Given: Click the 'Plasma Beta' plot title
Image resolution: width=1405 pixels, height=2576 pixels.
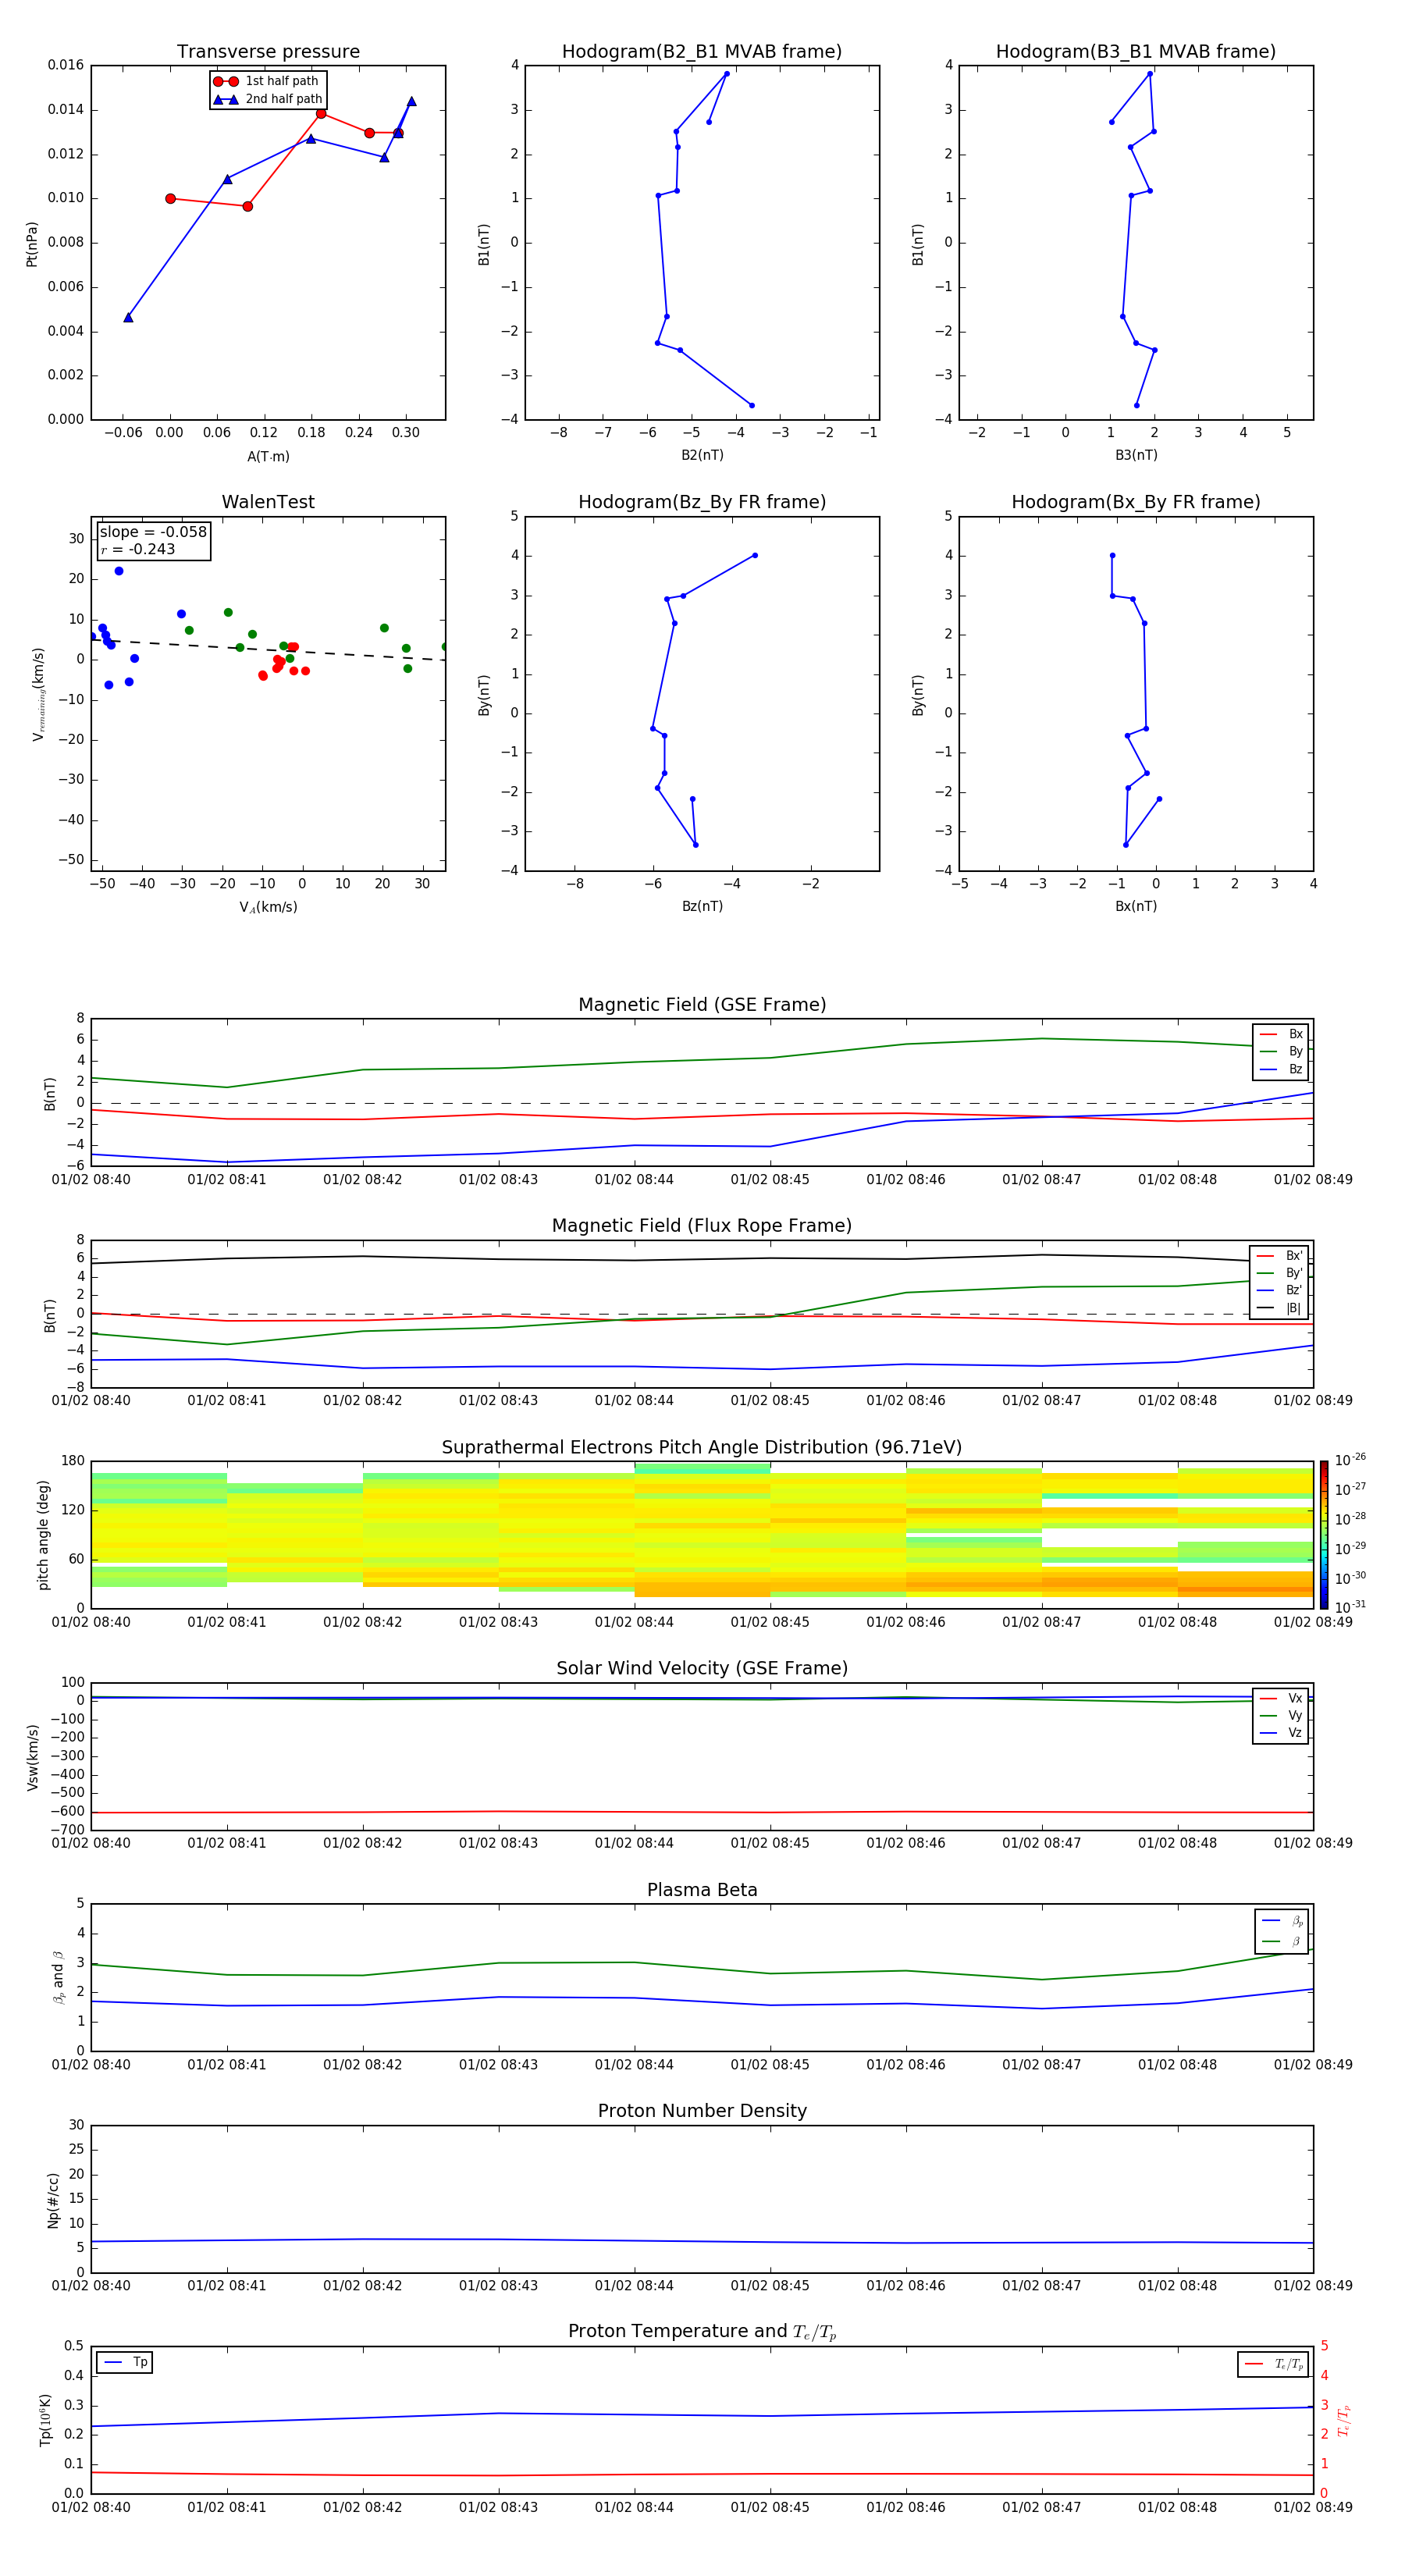Looking at the screenshot, I should [702, 1891].
